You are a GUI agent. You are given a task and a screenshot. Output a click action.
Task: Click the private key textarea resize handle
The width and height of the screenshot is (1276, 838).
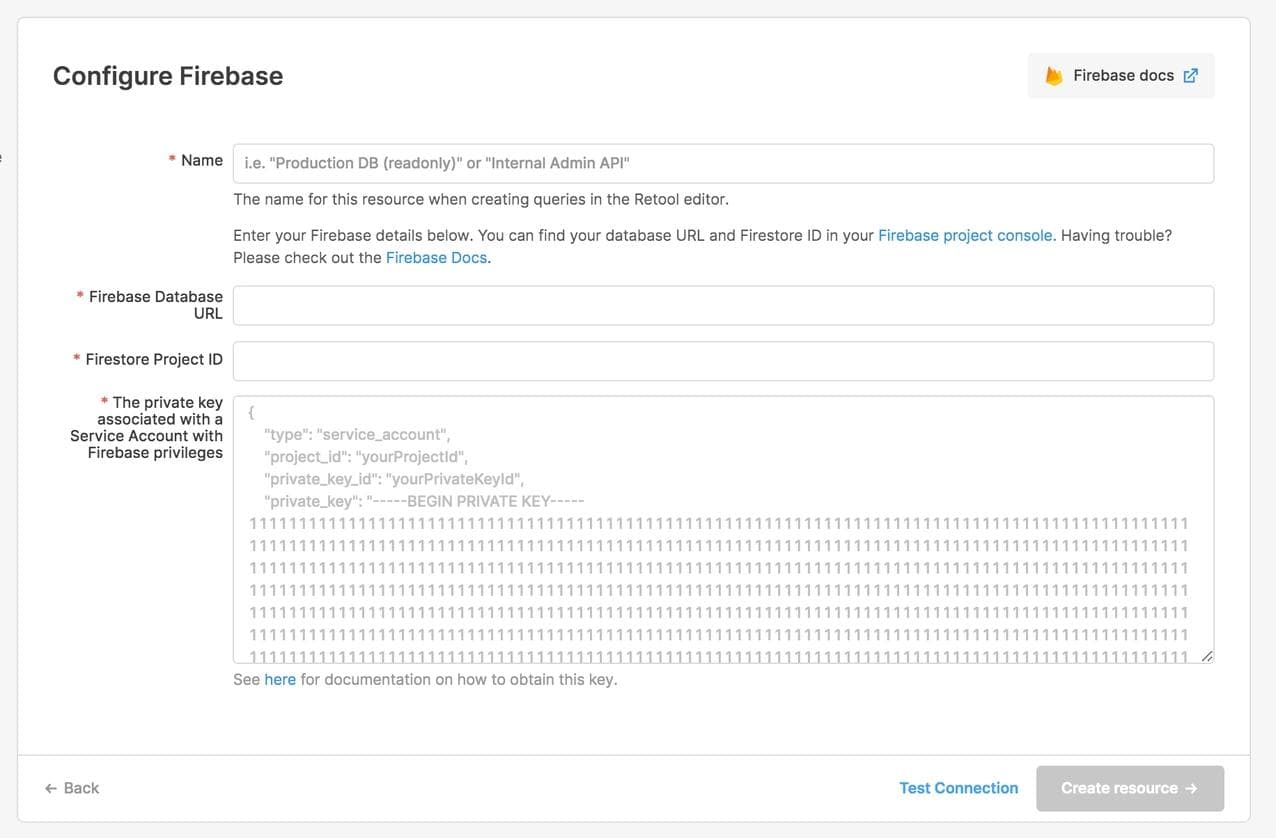click(x=1207, y=656)
